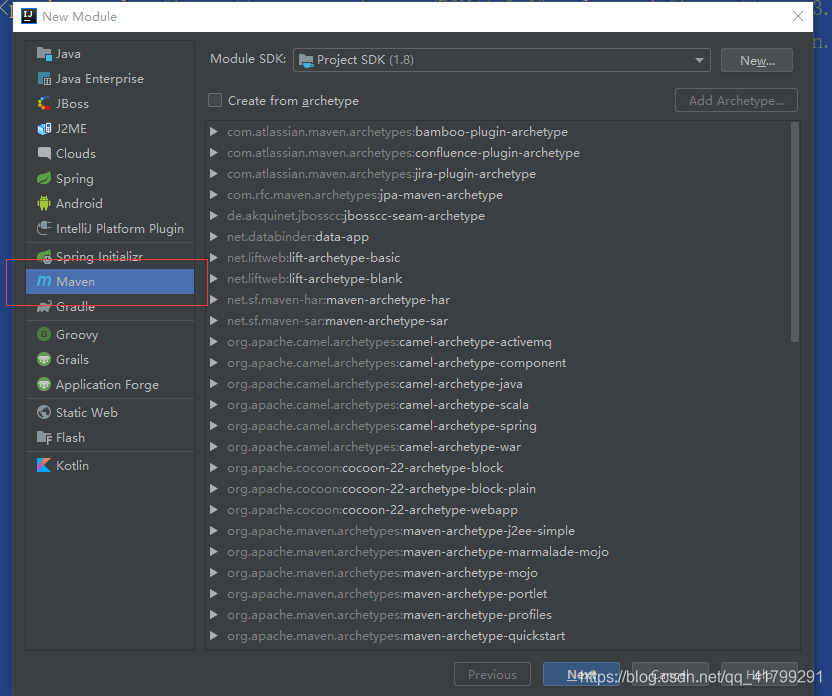This screenshot has height=696, width=832.
Task: Choose the Groovy icon
Action: tap(44, 334)
